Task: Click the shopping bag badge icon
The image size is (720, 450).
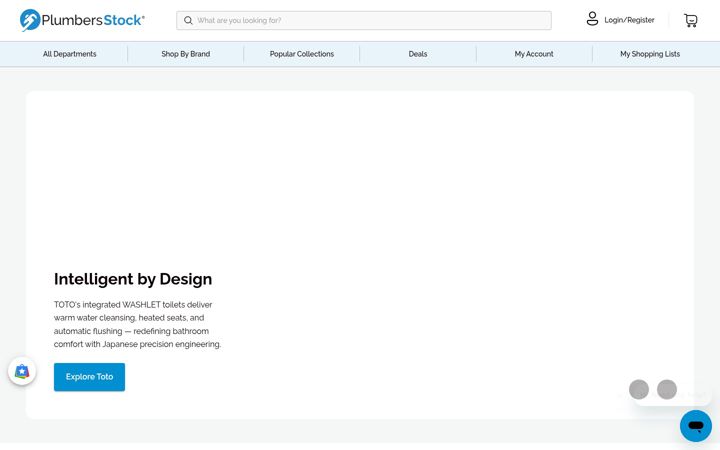Action: [x=22, y=371]
